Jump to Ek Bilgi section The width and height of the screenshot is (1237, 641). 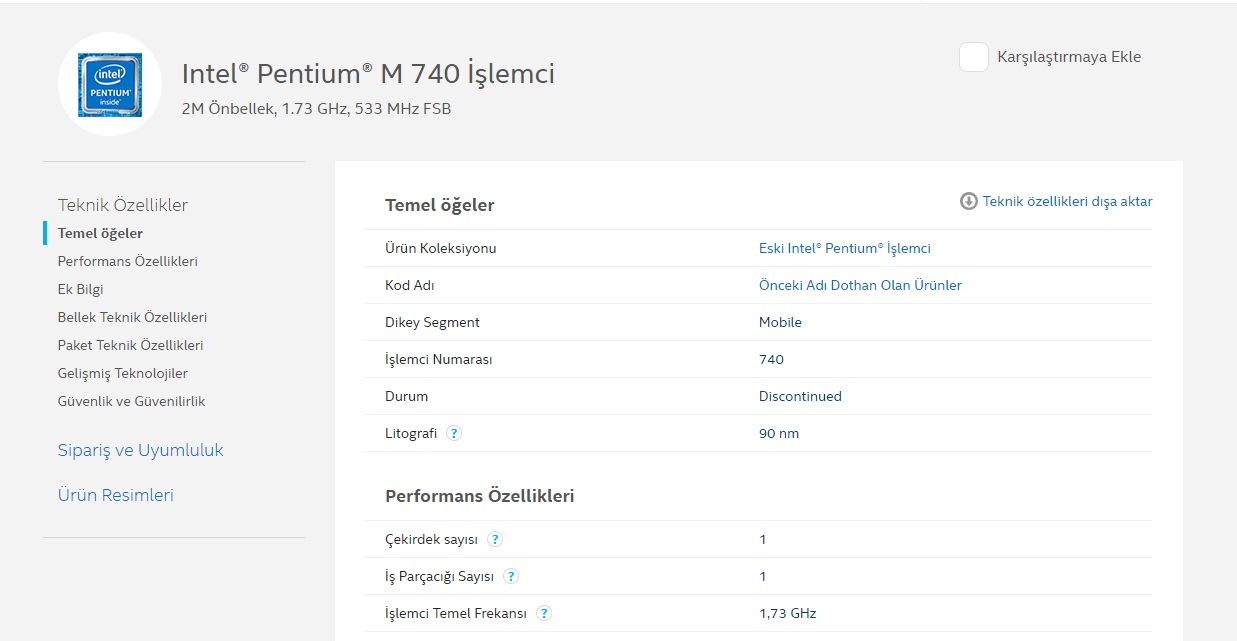[x=81, y=289]
